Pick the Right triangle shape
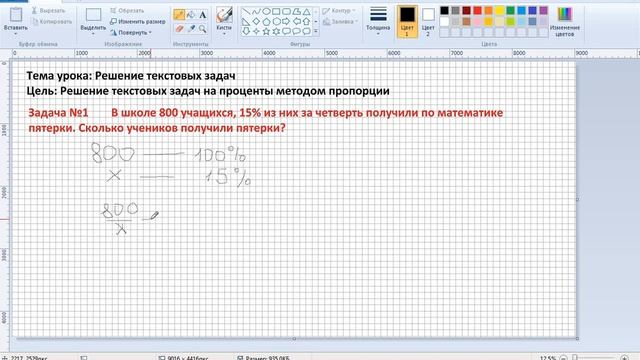 [x=246, y=22]
